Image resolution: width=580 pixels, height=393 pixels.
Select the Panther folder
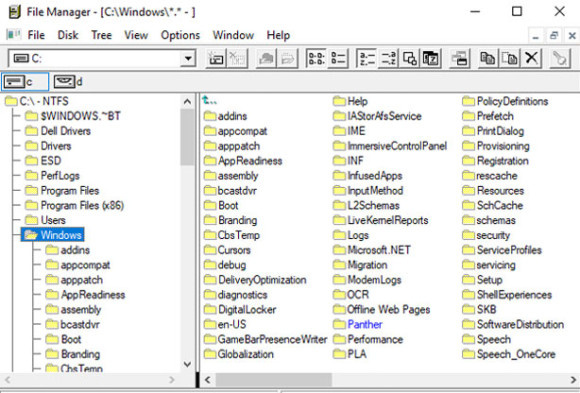click(358, 325)
